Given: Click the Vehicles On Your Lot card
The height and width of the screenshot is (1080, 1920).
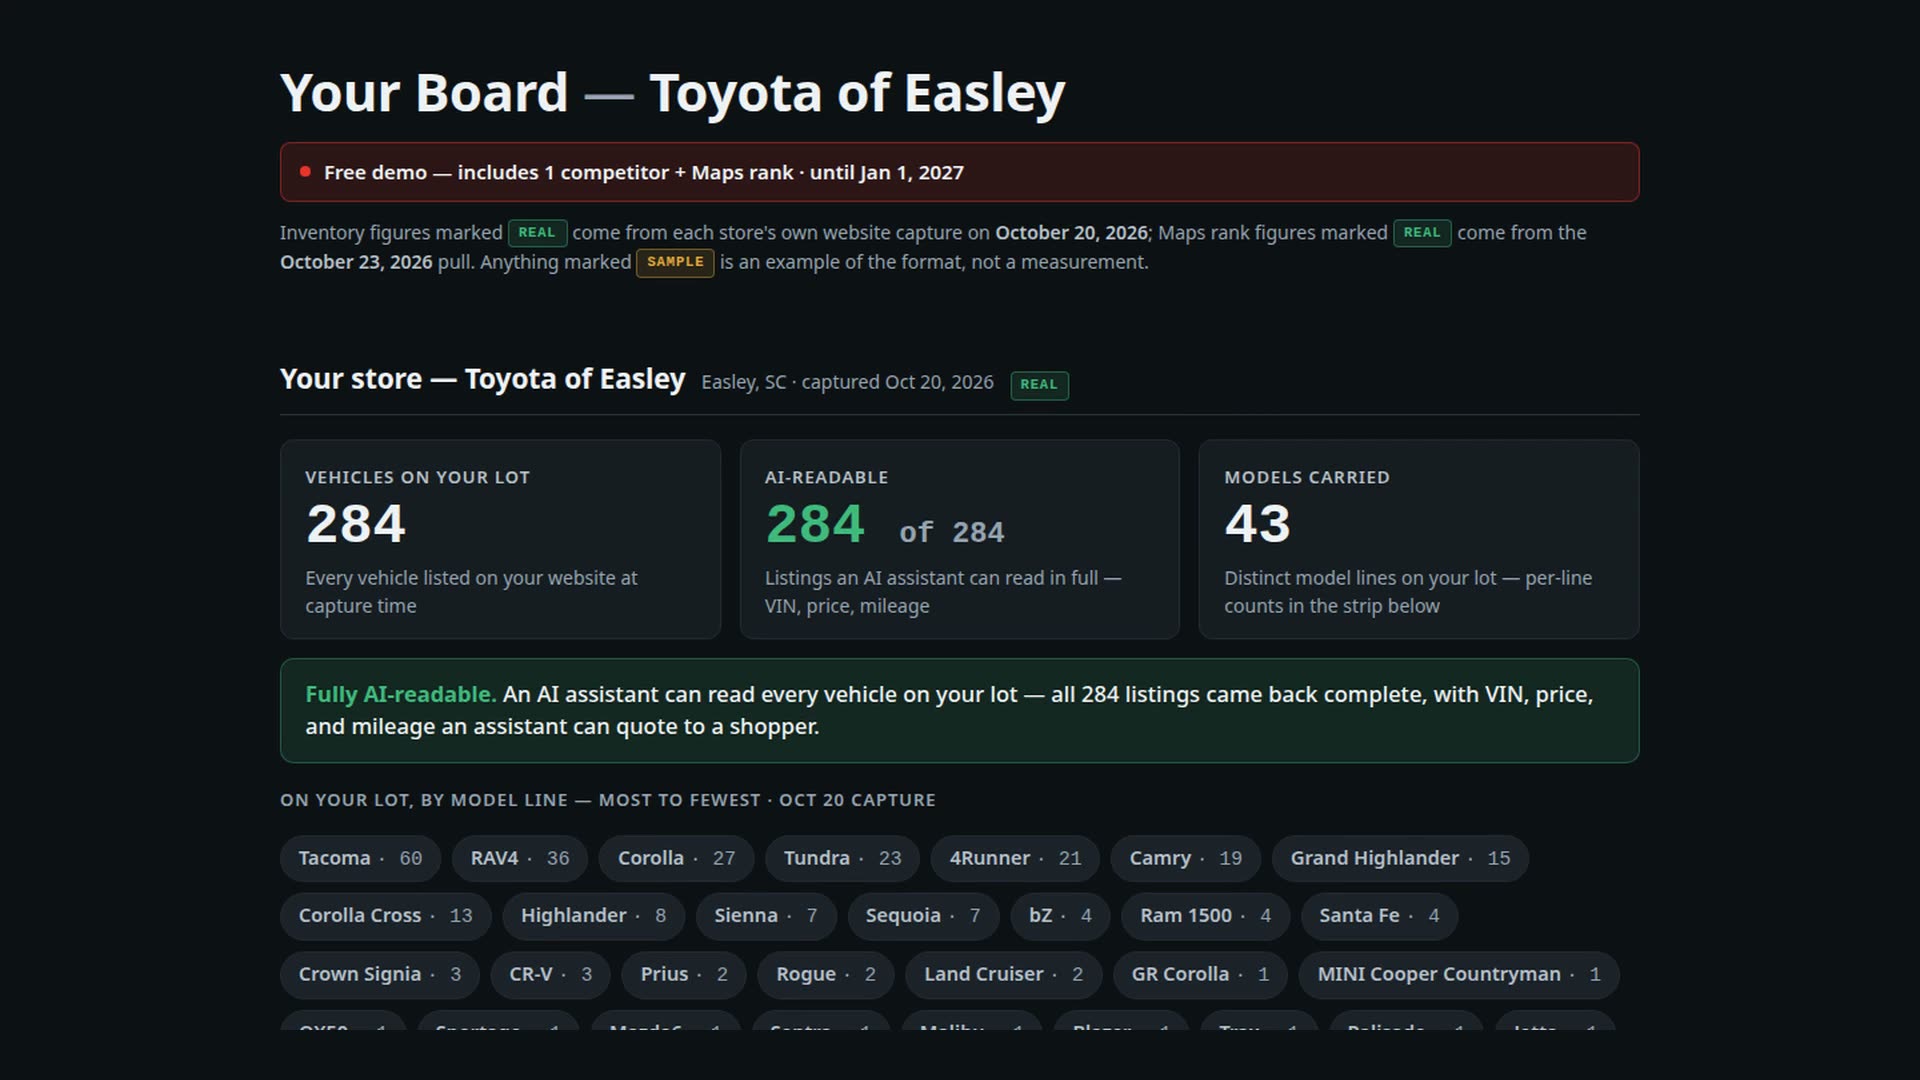Looking at the screenshot, I should point(500,539).
